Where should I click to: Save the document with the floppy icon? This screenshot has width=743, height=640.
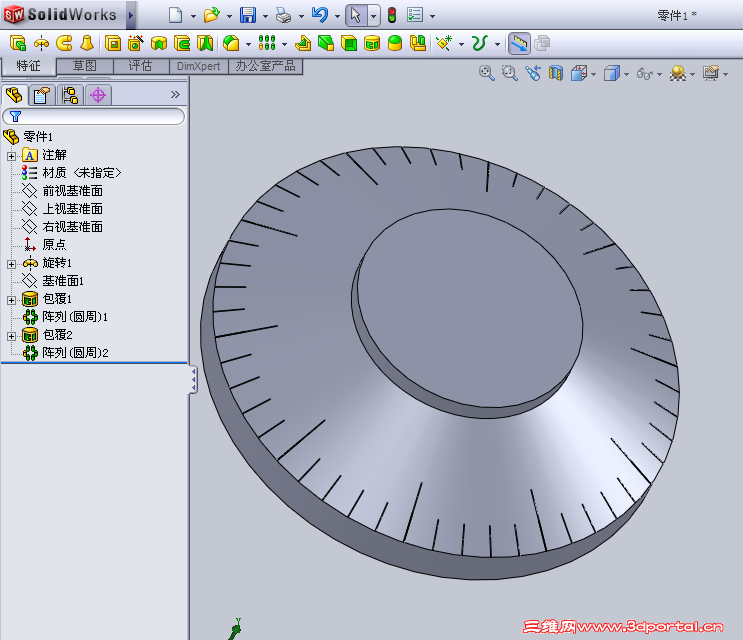click(248, 15)
